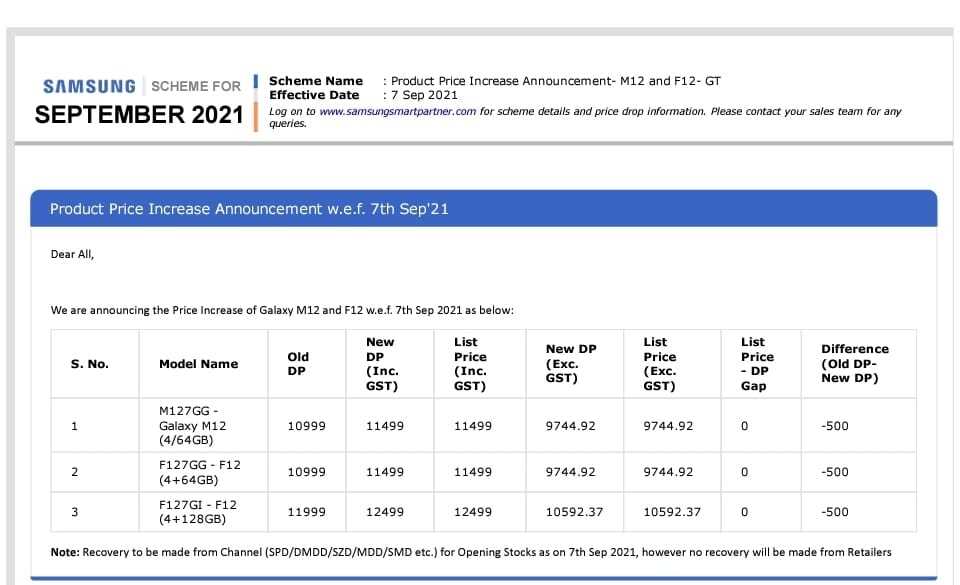
Task: Click the 'Old DP' column header
Action: (298, 364)
